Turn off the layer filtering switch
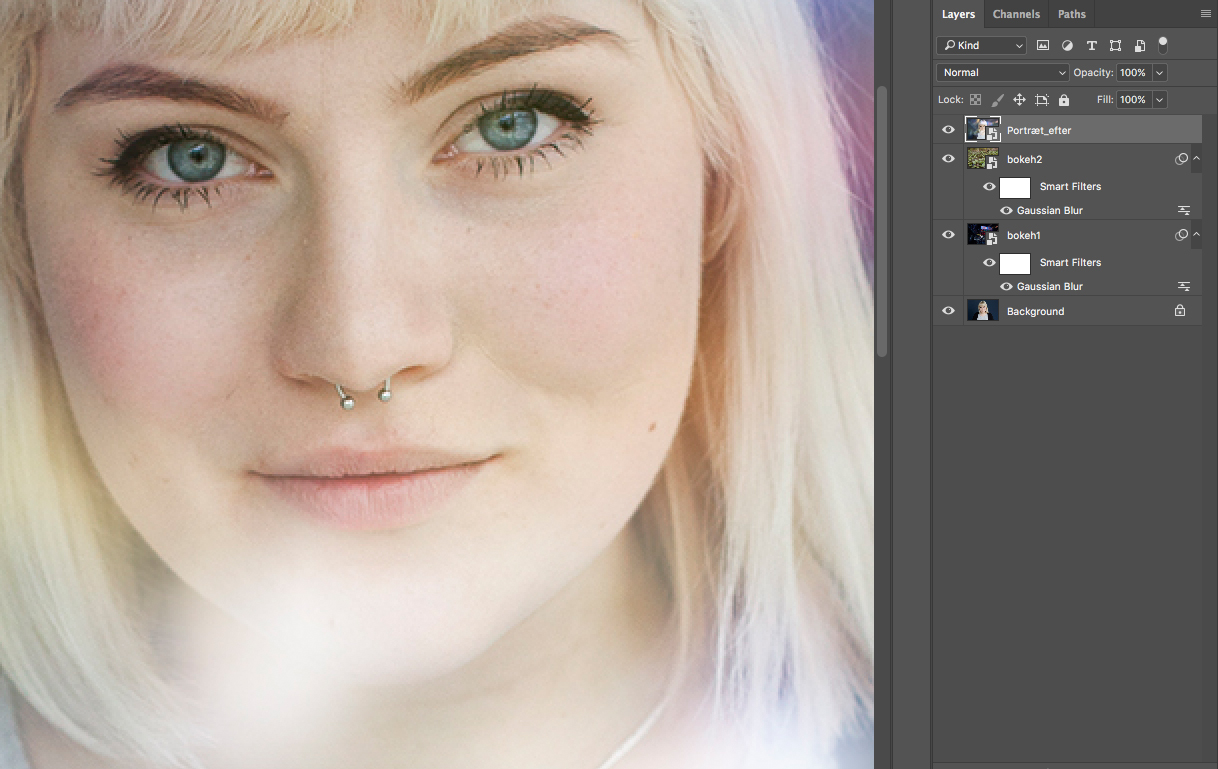 pos(1162,46)
